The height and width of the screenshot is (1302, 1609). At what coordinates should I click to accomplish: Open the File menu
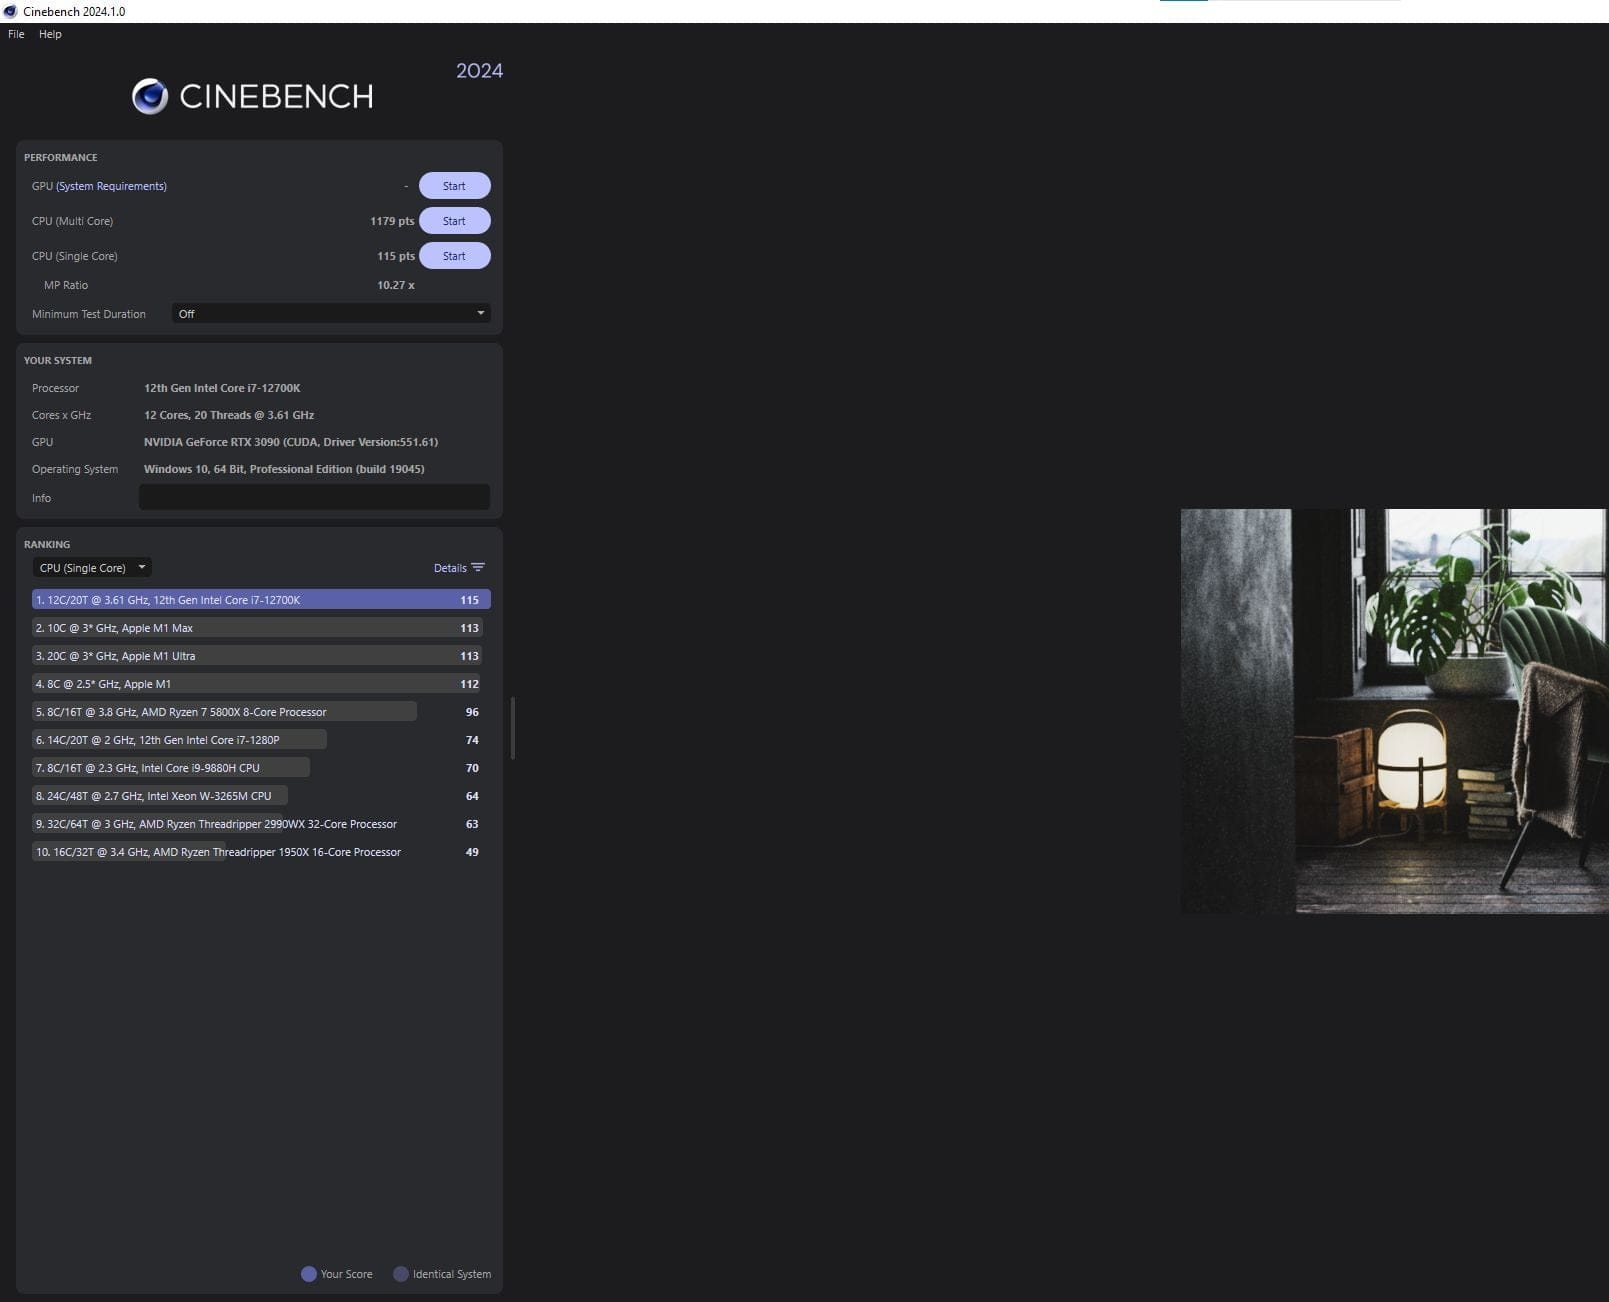point(16,34)
